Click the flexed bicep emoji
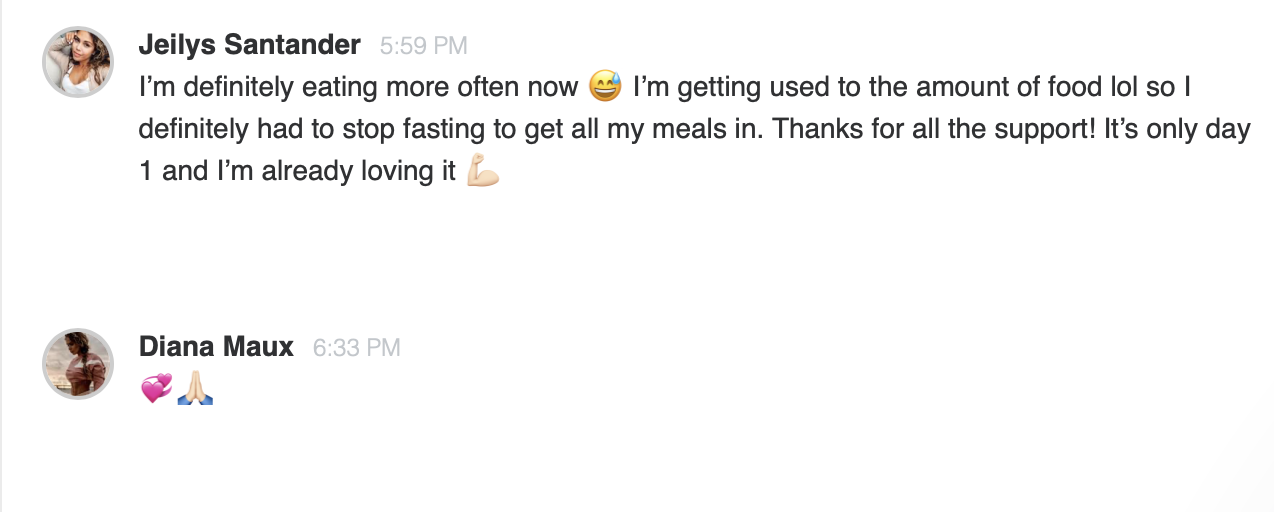 click(483, 171)
